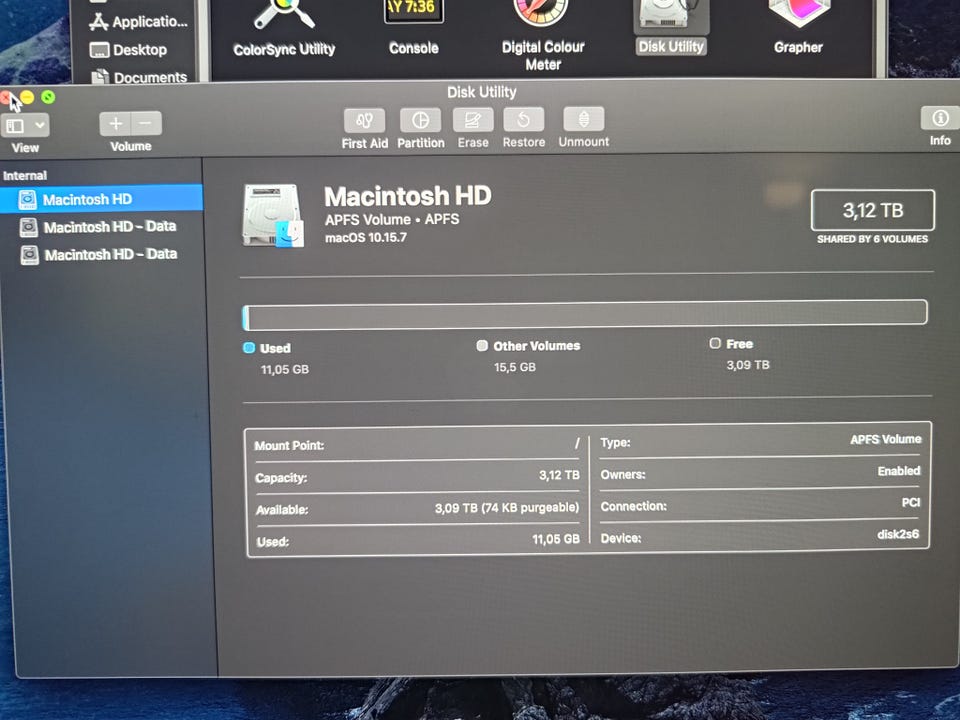Screen dimensions: 960x720
Task: Click the 3,09 TB (74 KB purgeable) value
Action: click(x=507, y=508)
